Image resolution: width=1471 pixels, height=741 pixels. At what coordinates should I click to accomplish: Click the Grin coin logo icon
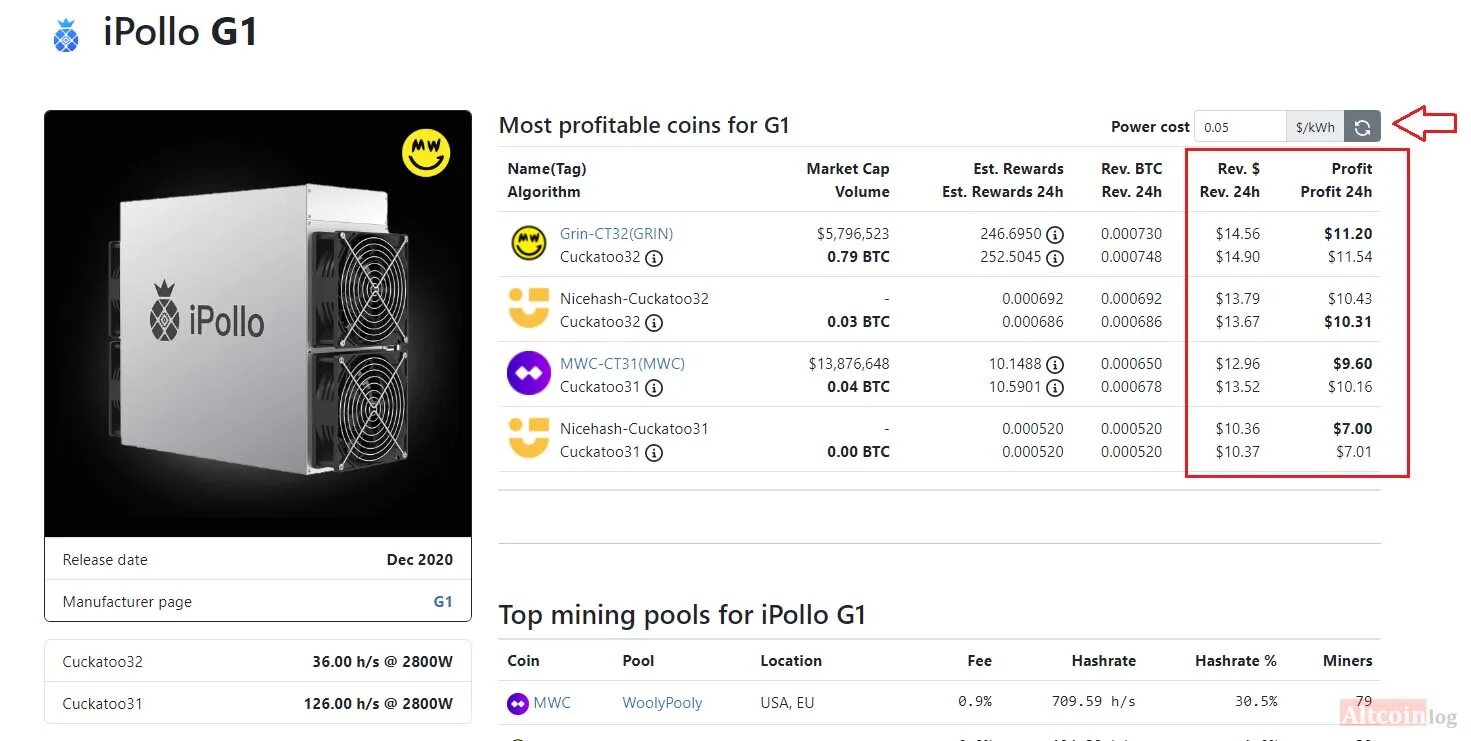(529, 243)
